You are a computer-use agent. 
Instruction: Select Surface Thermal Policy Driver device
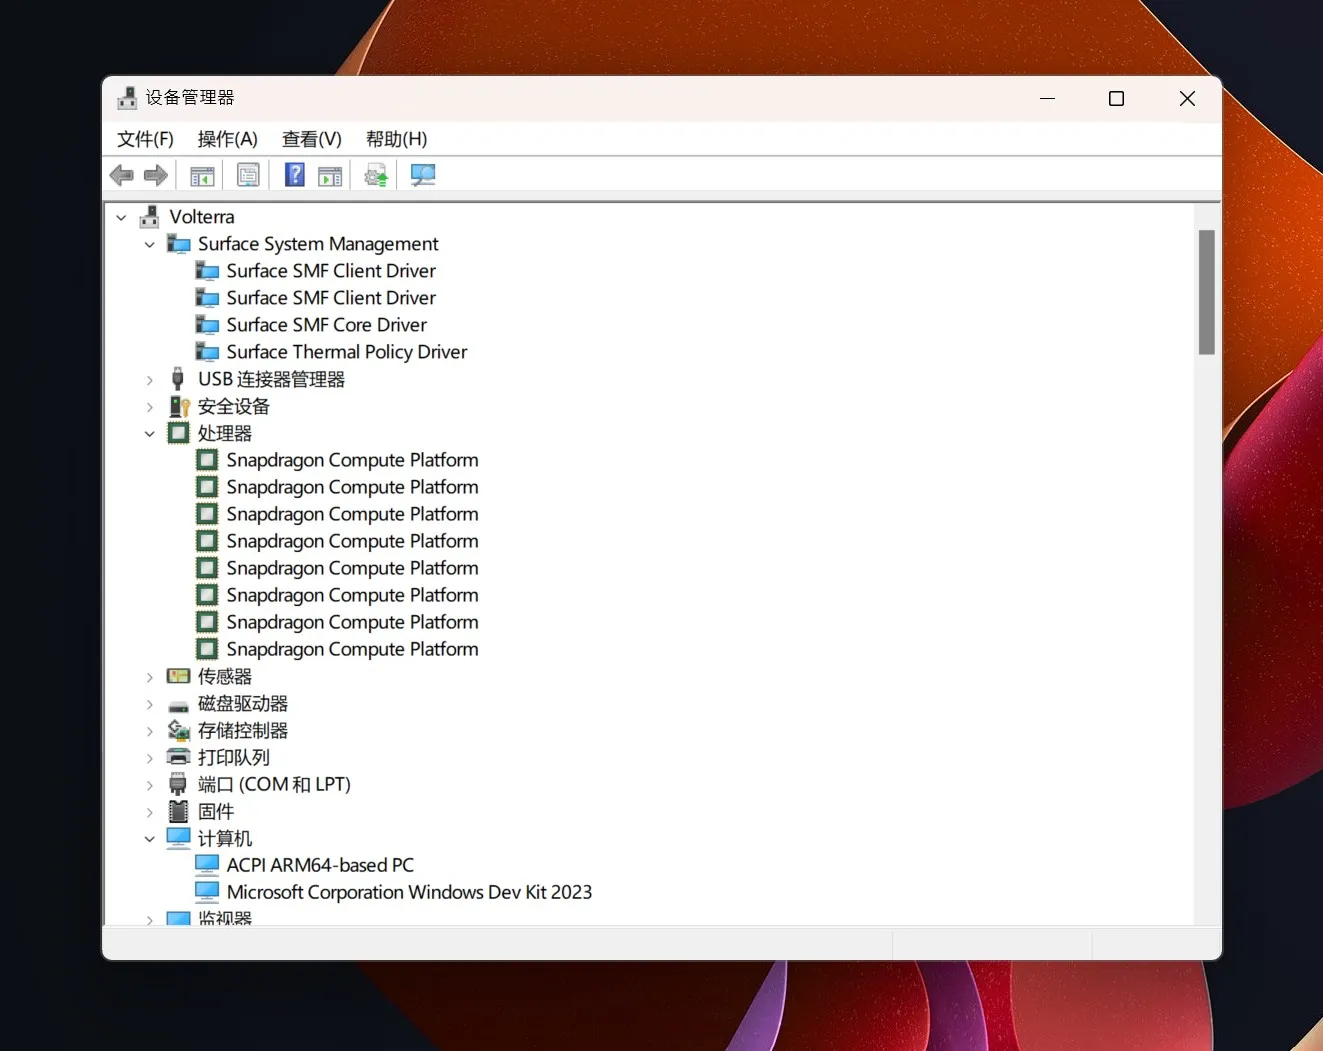pos(346,352)
